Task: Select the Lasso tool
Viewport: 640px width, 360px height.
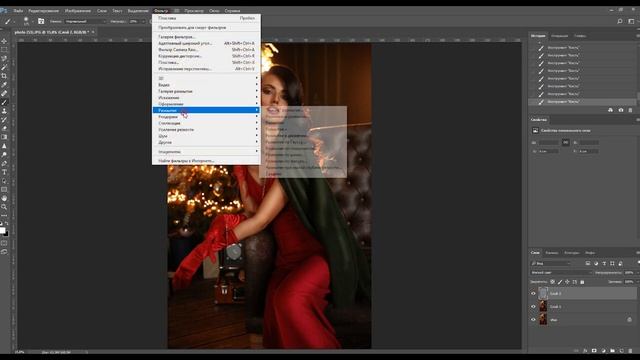Action: coord(4,58)
